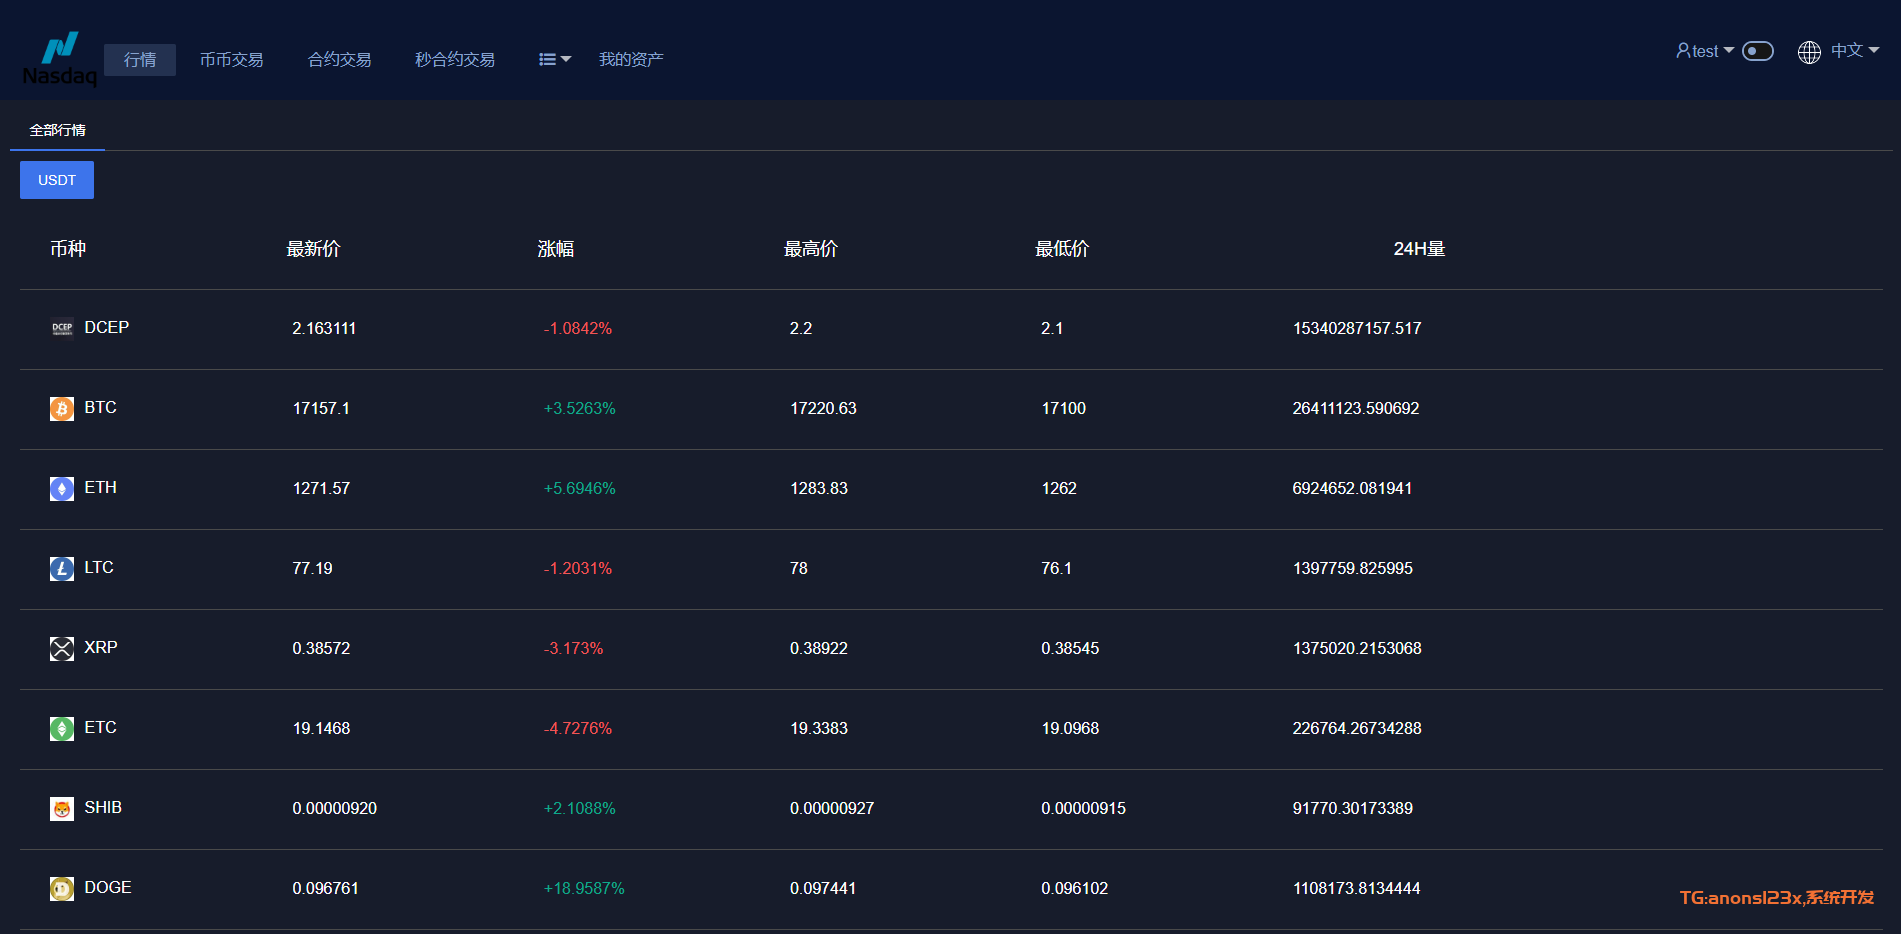Click DCEP latest price 2.163111
1901x934 pixels.
tap(324, 328)
